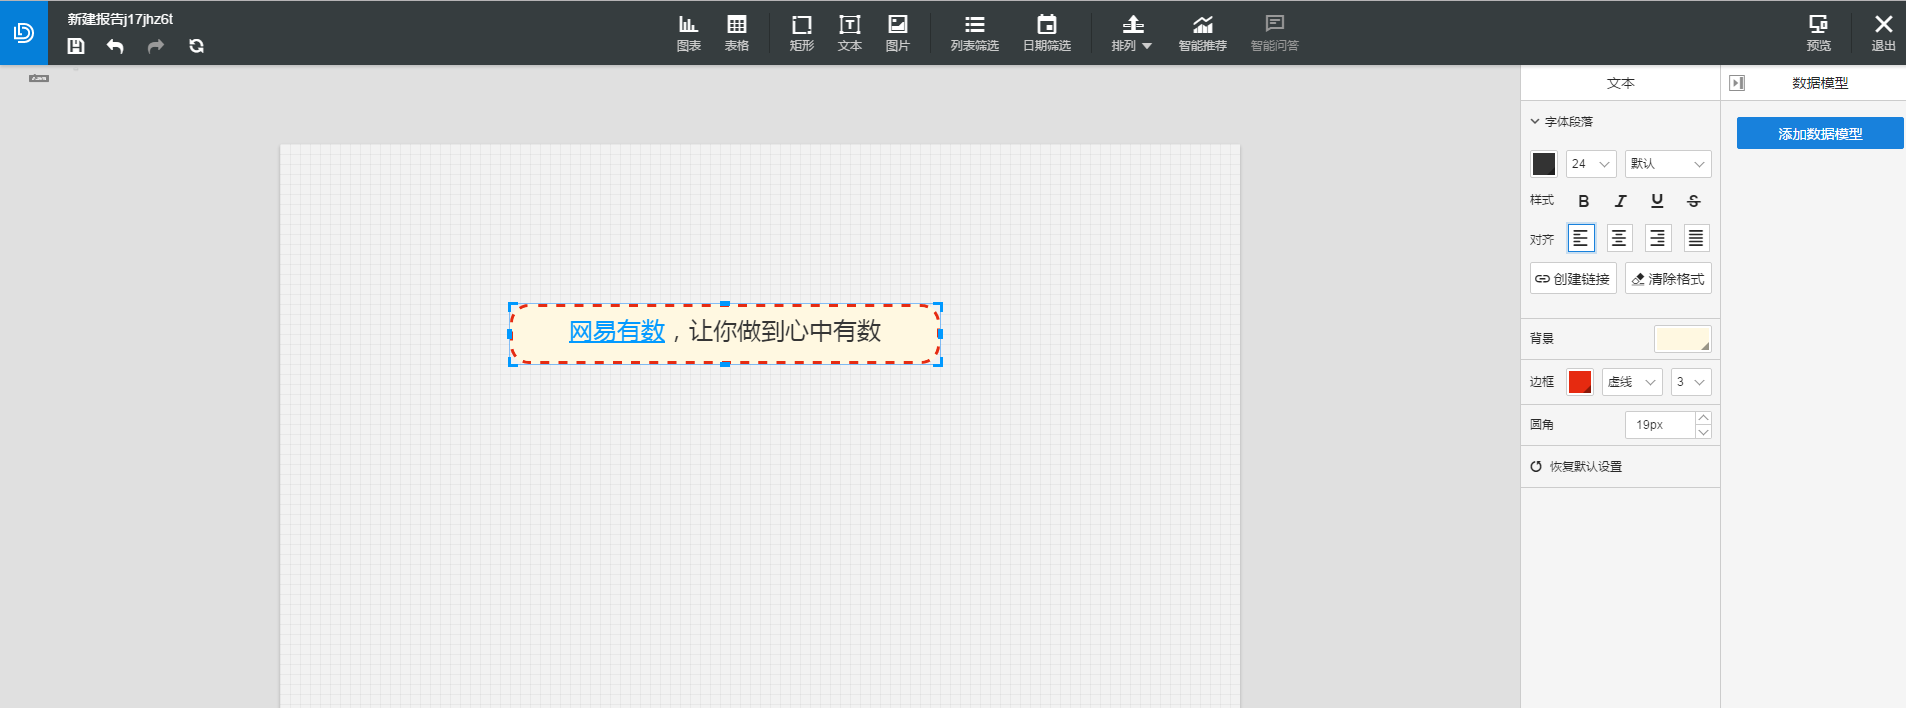Open the font size 24 dropdown

click(1591, 164)
